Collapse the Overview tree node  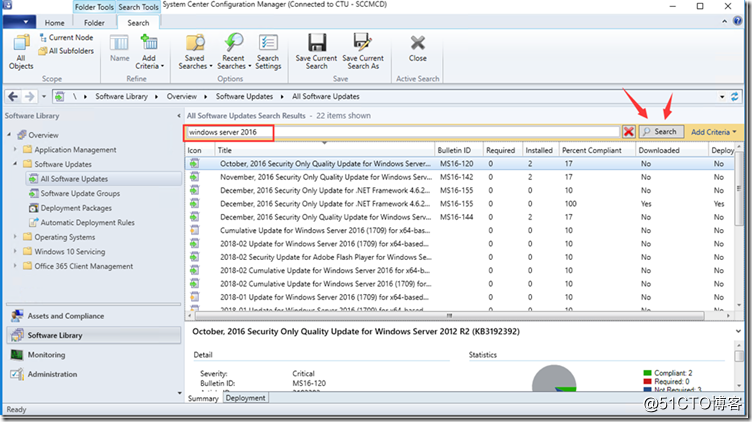click(x=9, y=135)
